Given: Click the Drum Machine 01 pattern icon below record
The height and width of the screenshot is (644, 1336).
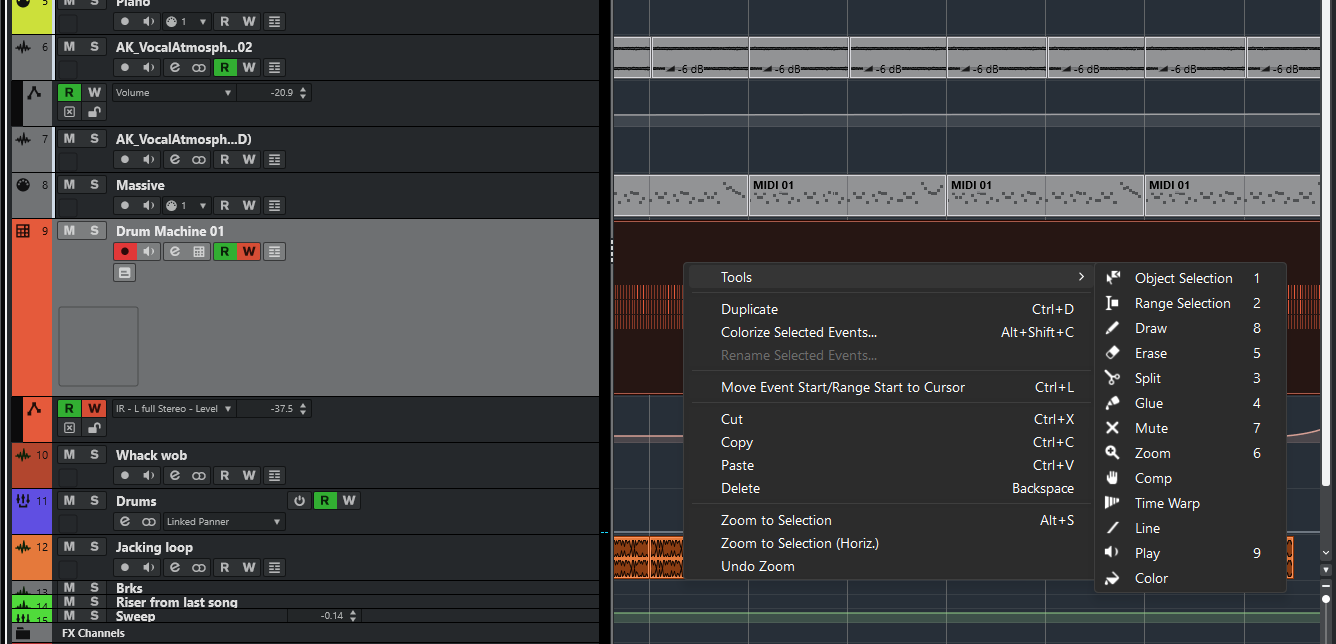Looking at the screenshot, I should 124,273.
